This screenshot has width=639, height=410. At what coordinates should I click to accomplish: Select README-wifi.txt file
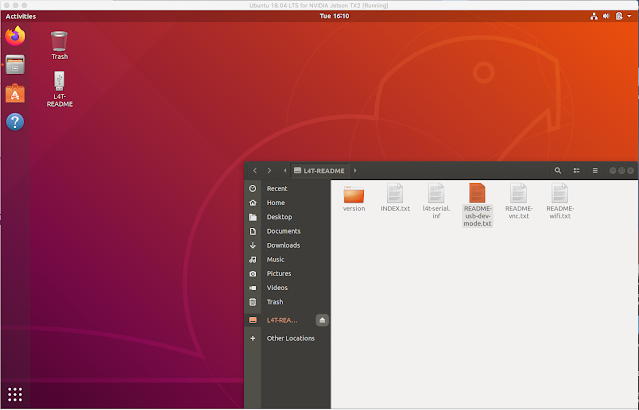point(560,201)
